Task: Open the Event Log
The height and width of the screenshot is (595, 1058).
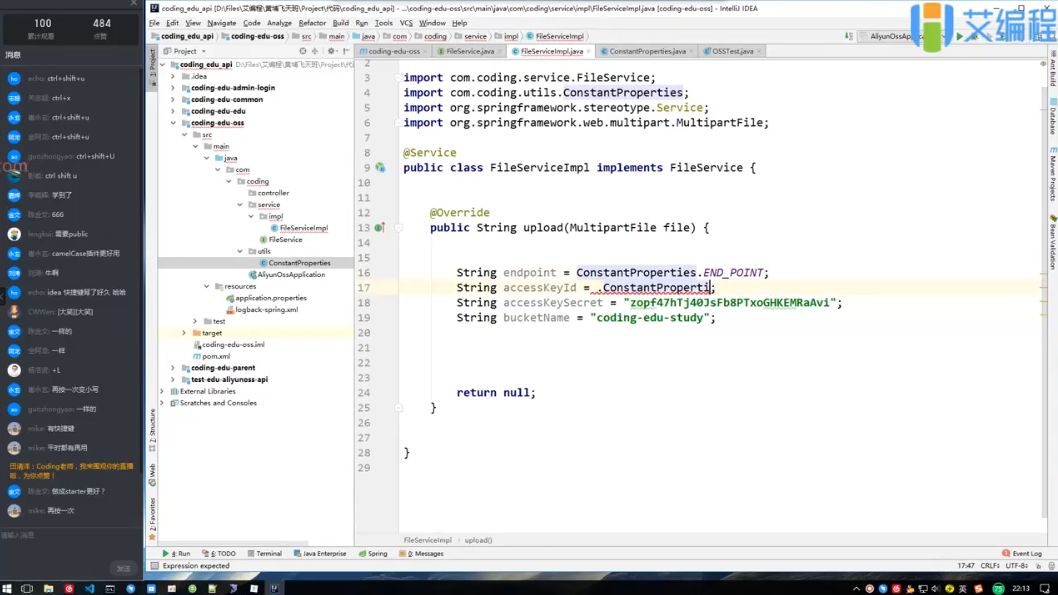Action: 1022,553
